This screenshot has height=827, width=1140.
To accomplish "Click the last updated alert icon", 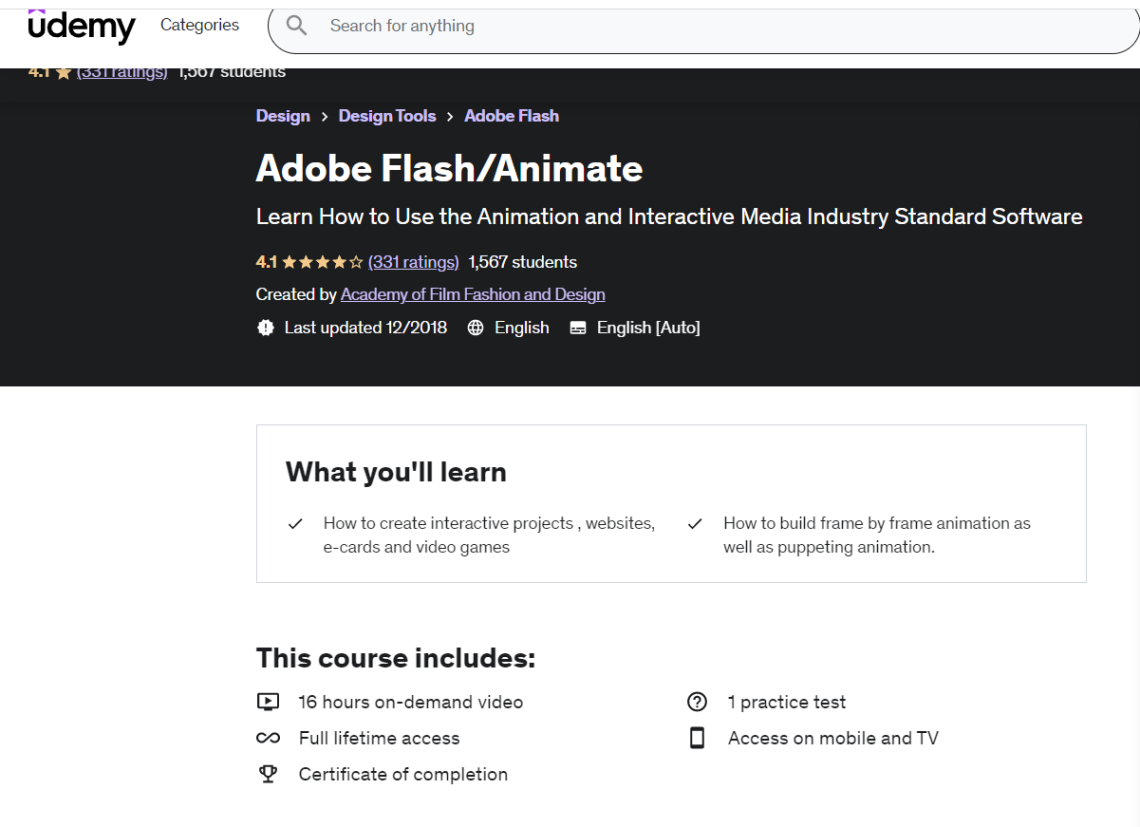I will 265,327.
